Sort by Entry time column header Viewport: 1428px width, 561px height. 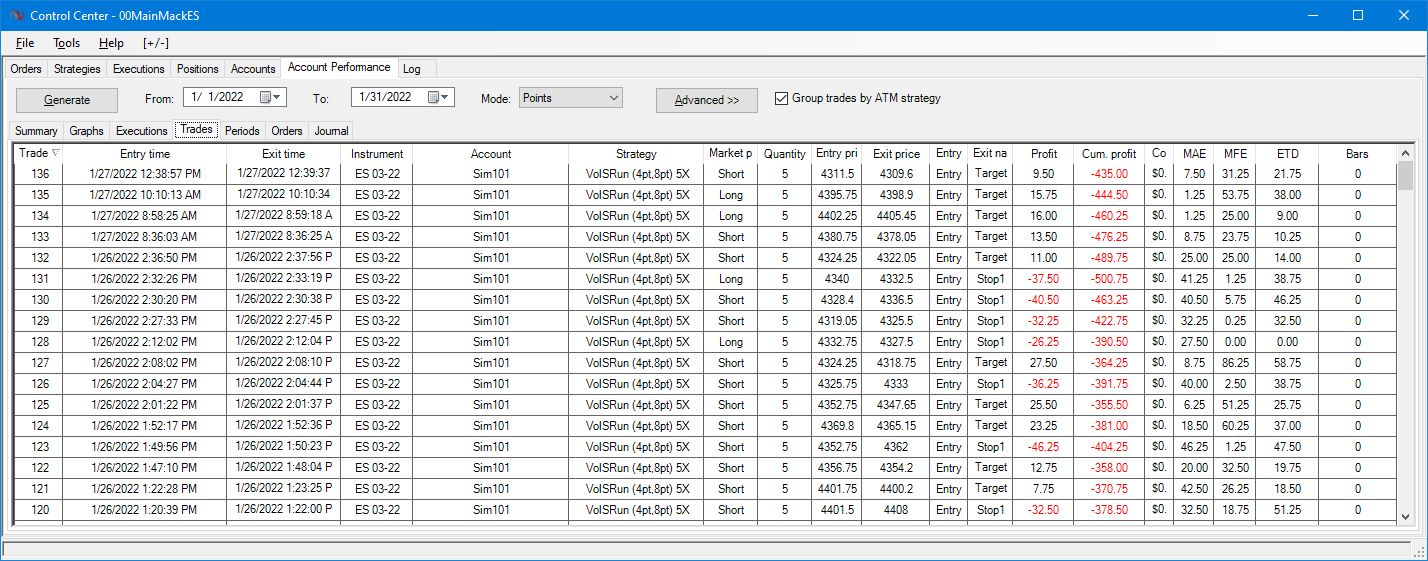tap(145, 154)
